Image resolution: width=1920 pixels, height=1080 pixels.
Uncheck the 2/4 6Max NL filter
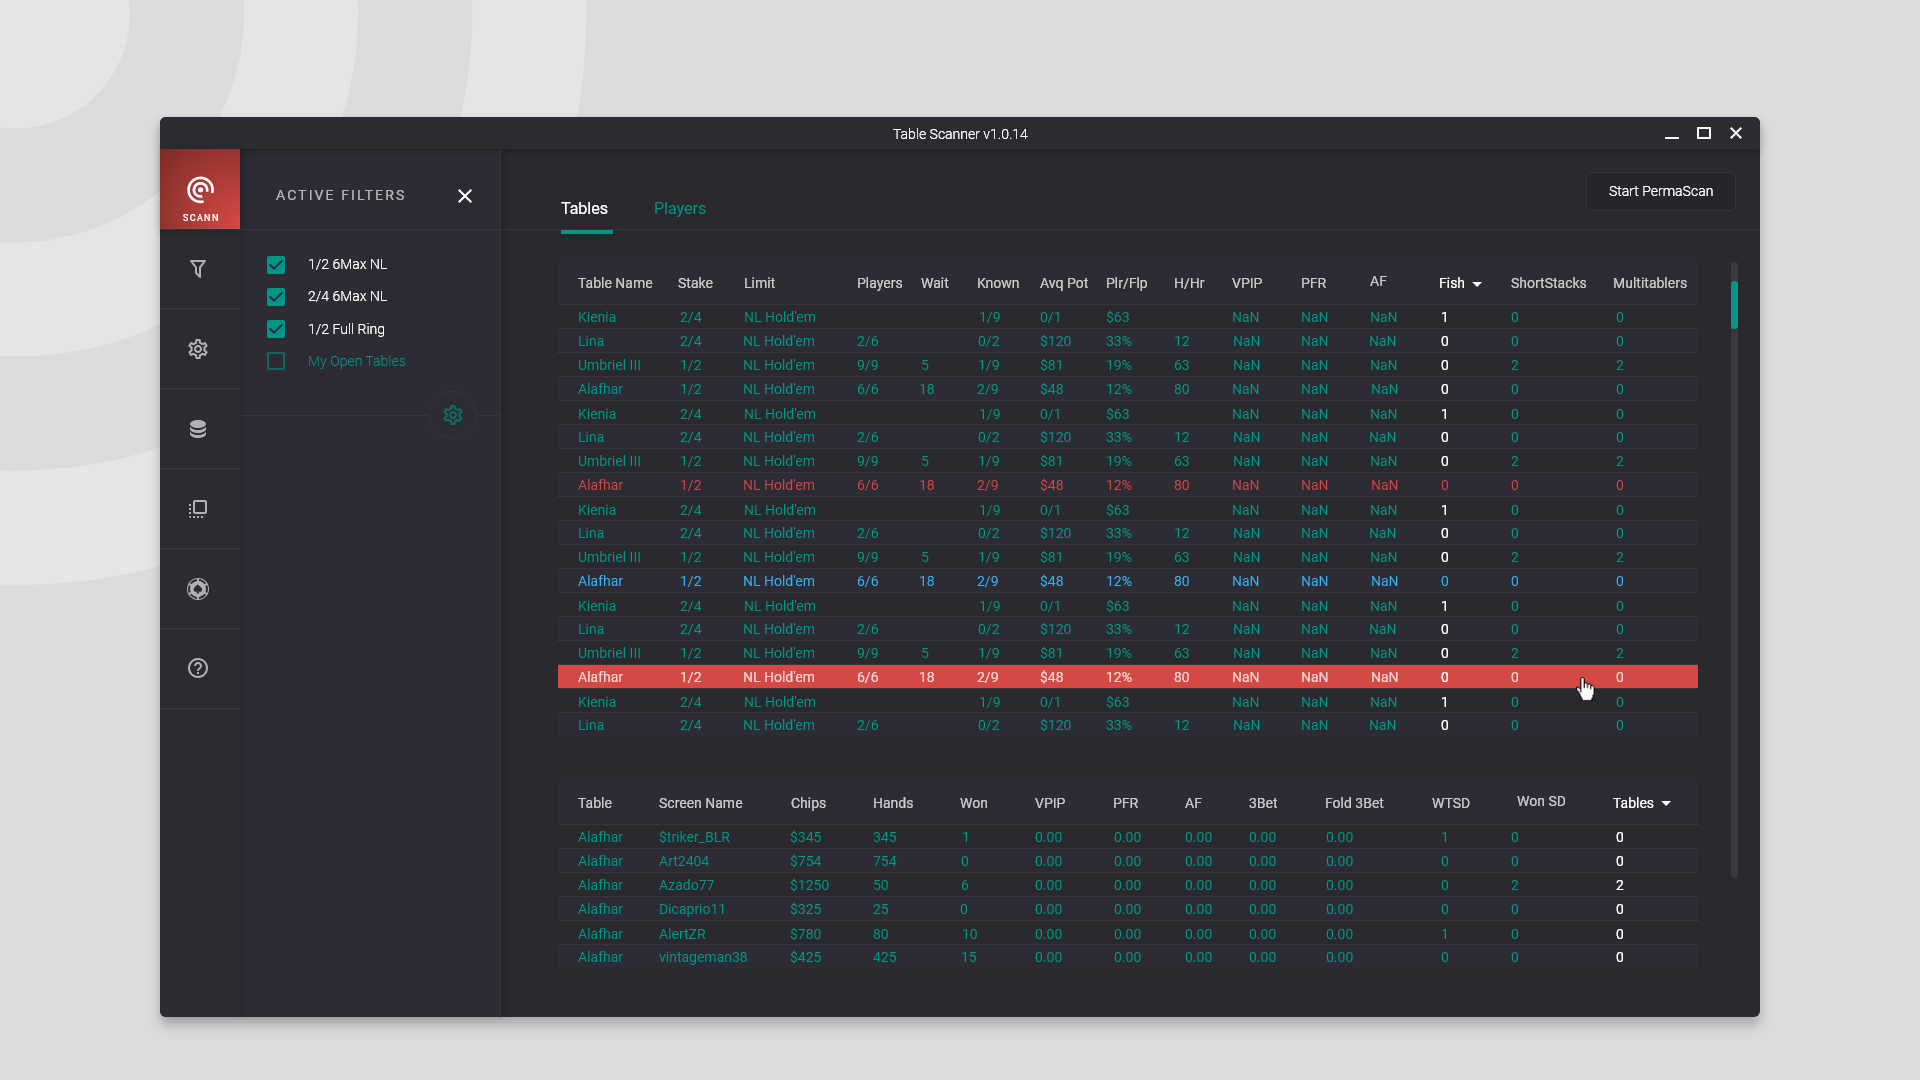point(276,297)
